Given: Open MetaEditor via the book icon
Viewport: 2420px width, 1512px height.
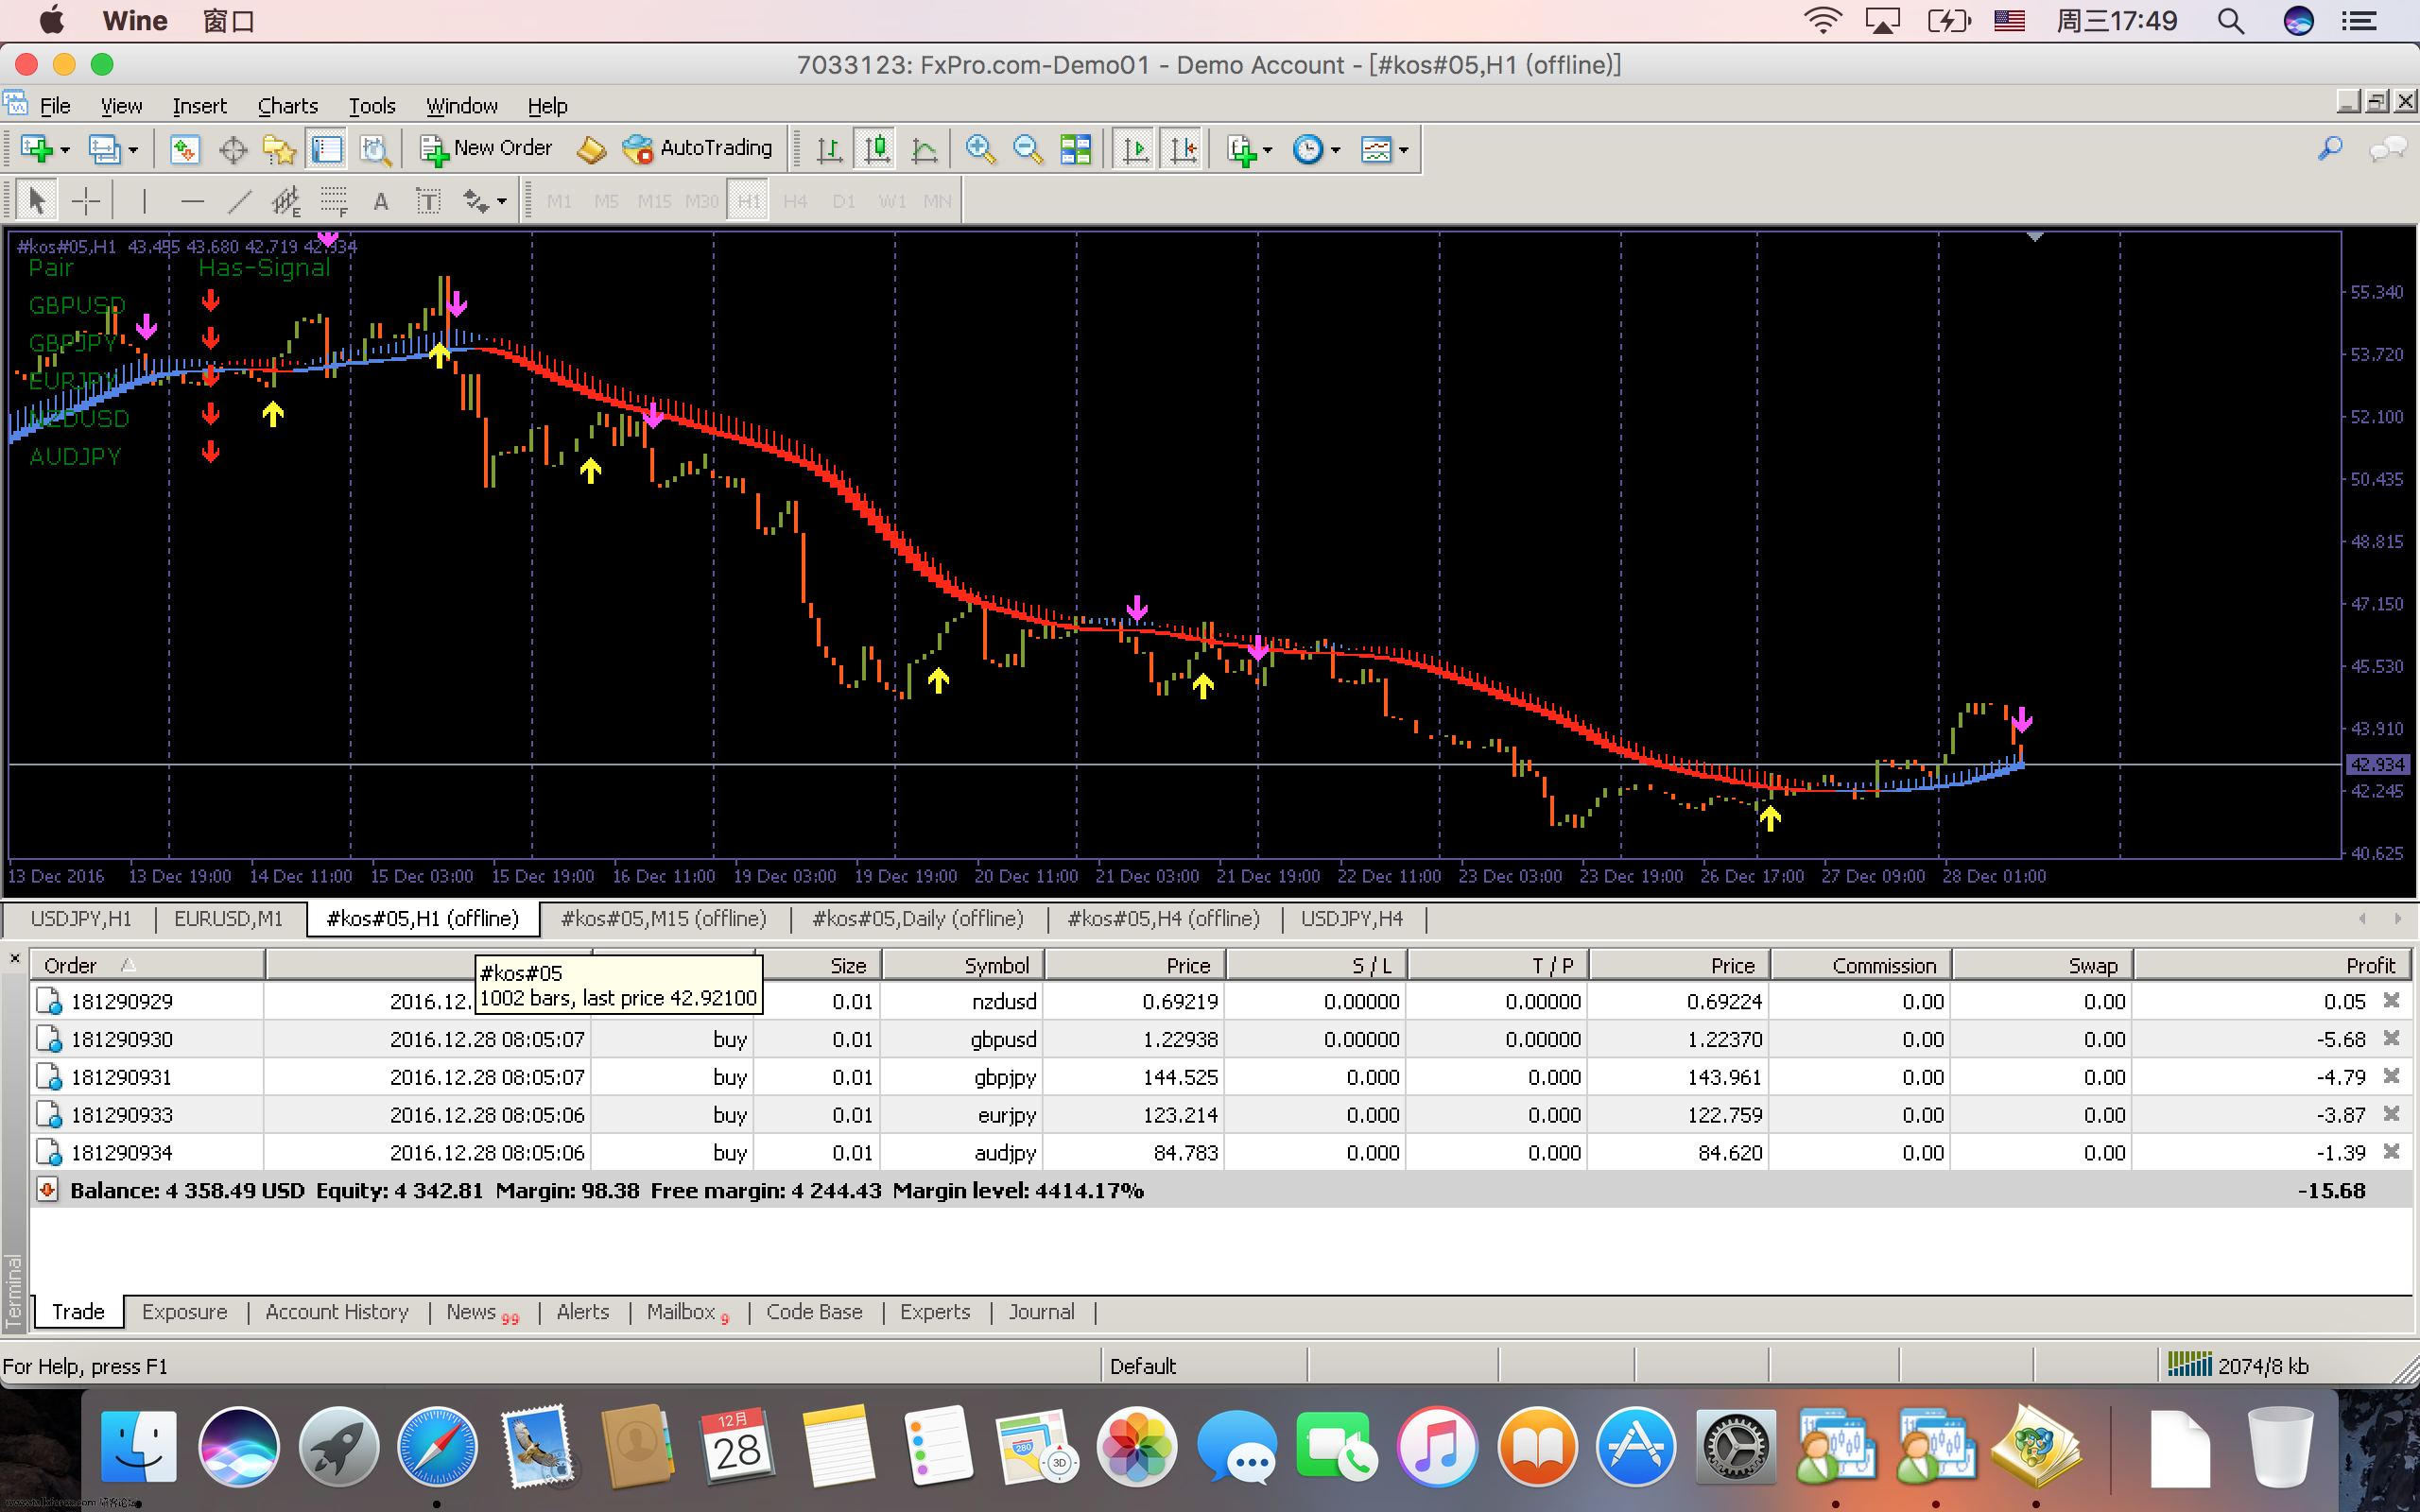Looking at the screenshot, I should coord(591,149).
